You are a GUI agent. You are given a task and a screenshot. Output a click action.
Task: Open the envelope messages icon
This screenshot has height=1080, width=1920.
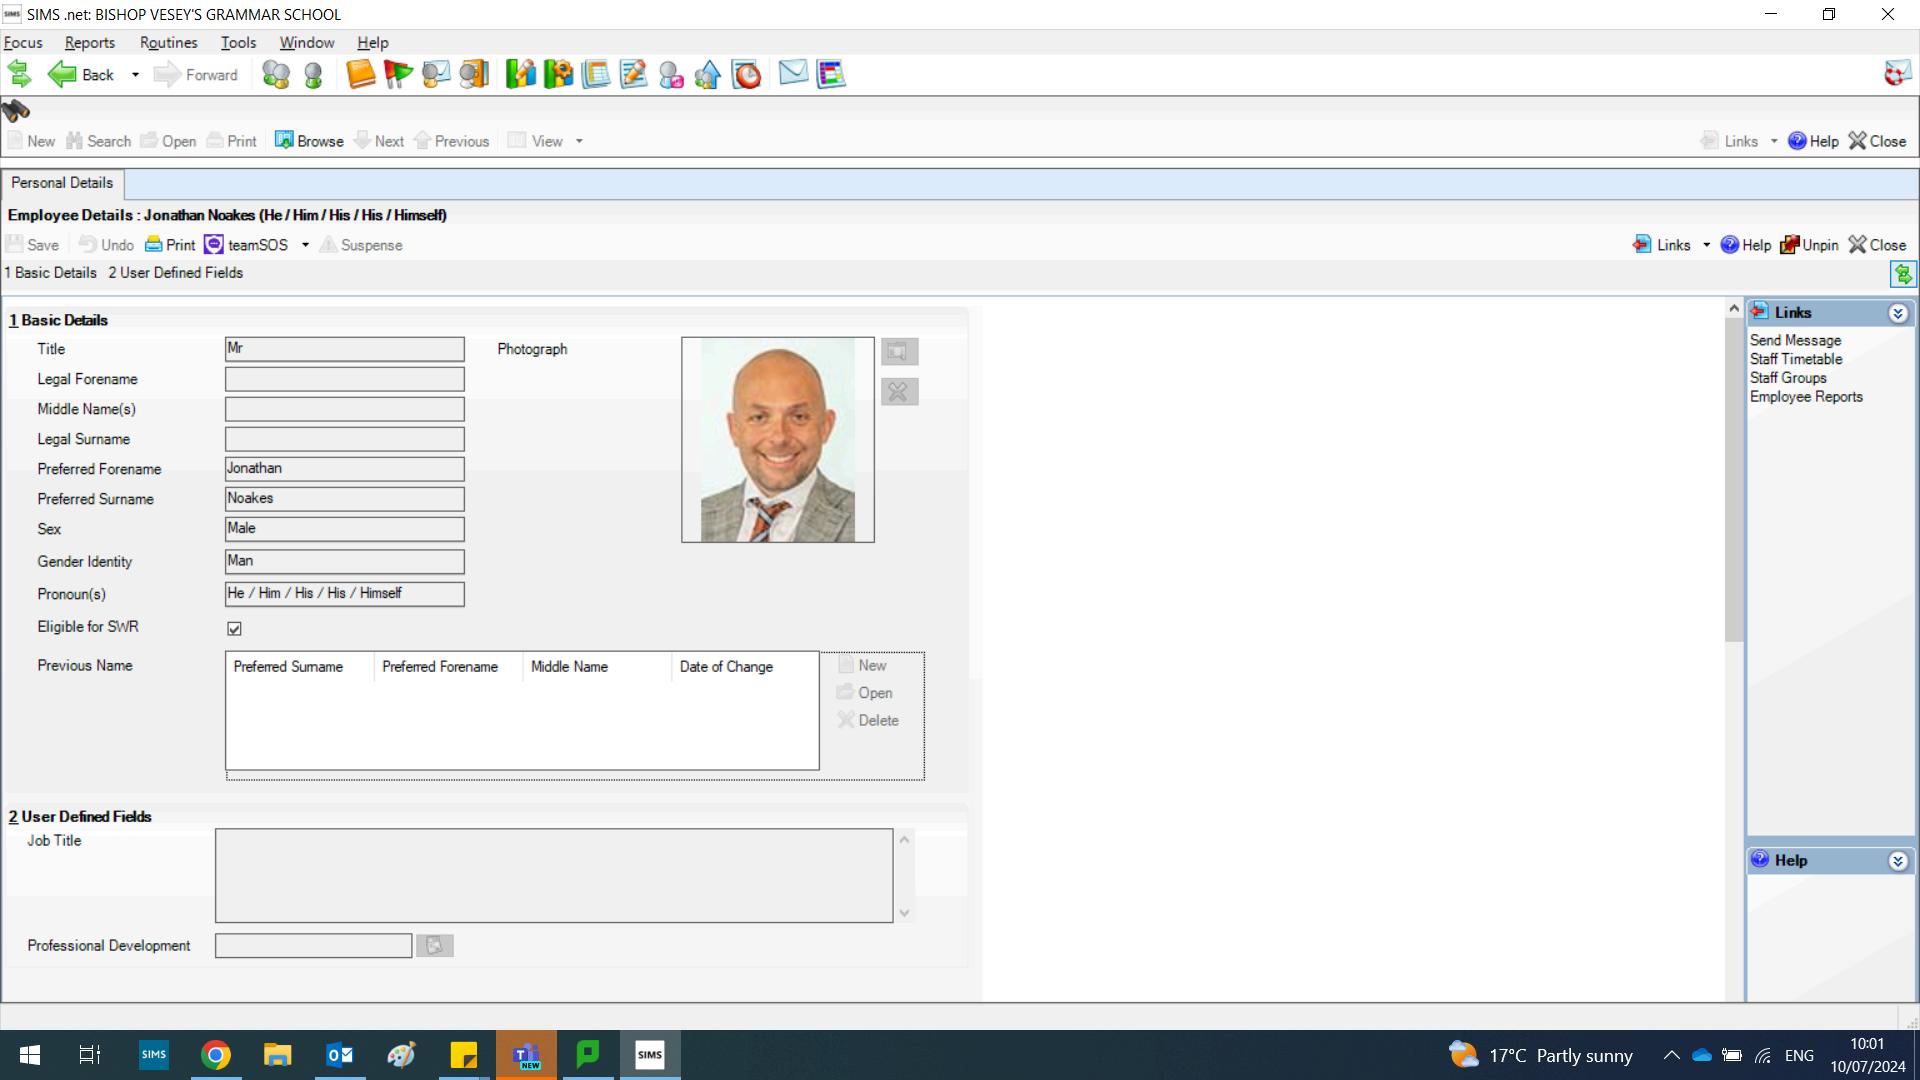(x=793, y=73)
